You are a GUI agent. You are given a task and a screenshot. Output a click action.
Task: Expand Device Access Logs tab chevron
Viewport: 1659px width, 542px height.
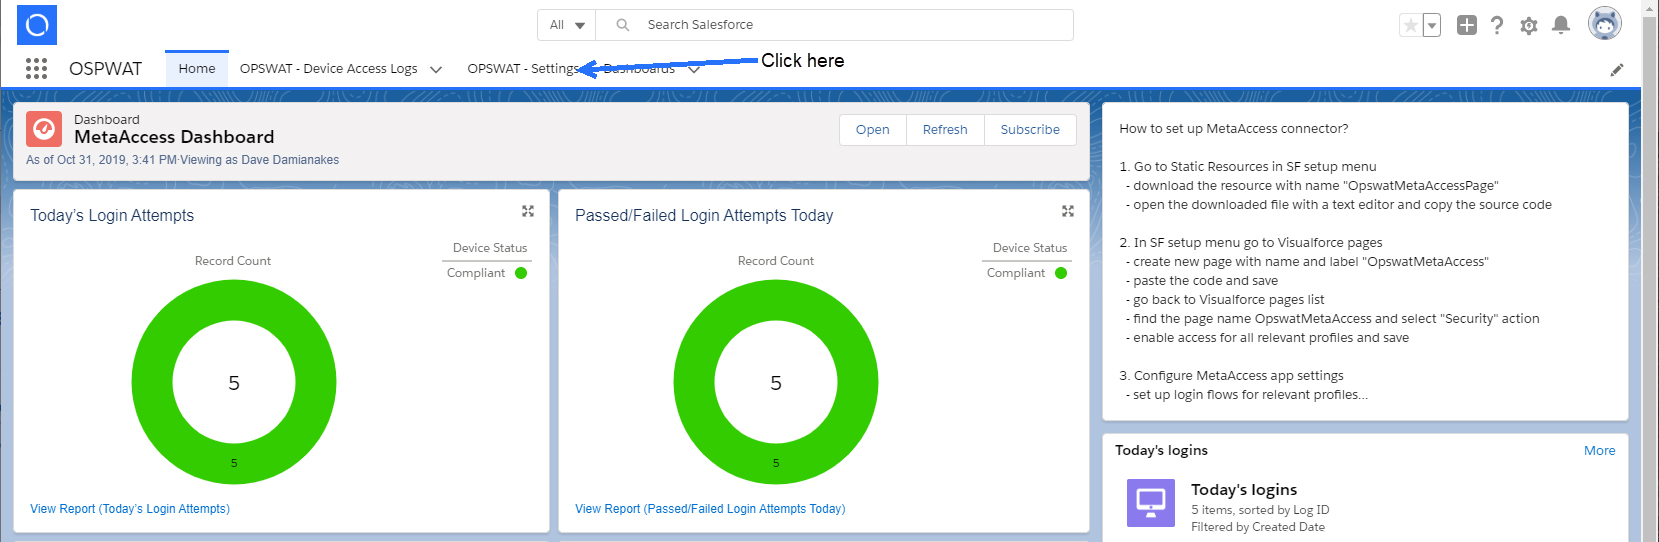pyautogui.click(x=436, y=70)
